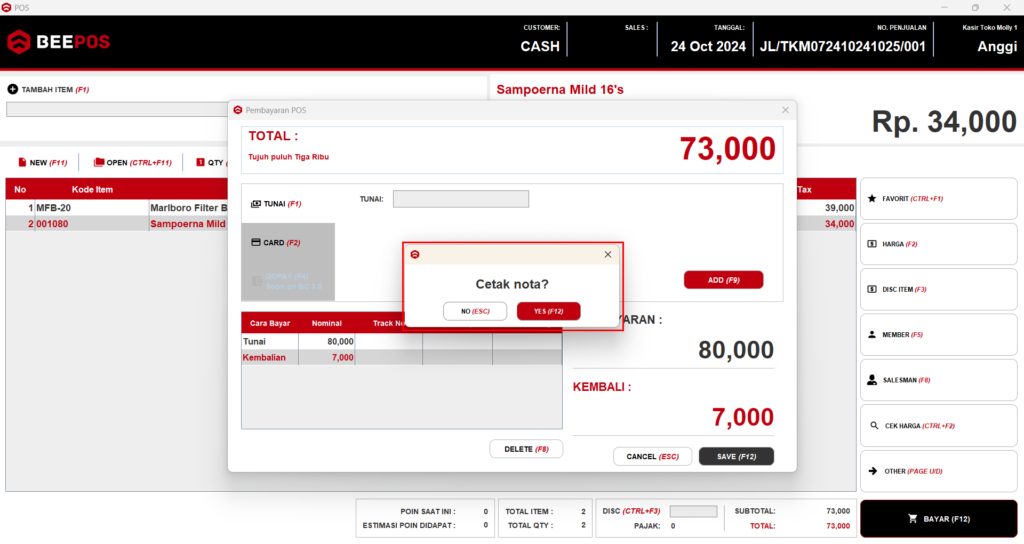1024x544 pixels.
Task: Decline printing with NO (ESC) button
Action: (x=475, y=311)
